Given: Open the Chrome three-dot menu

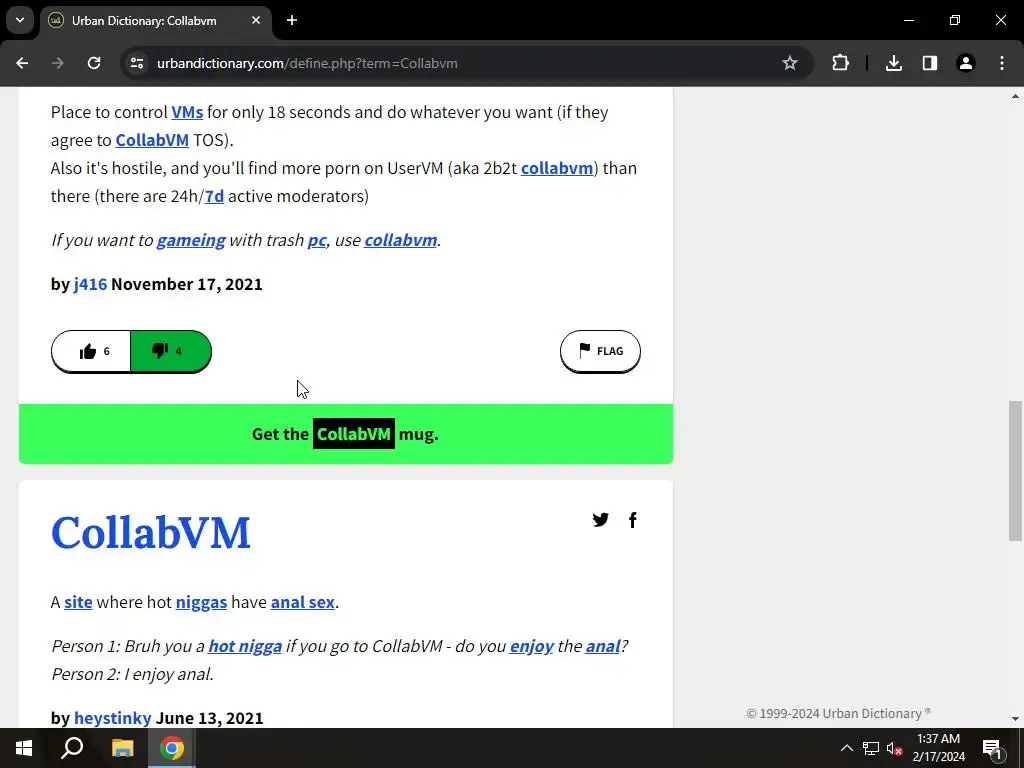Looking at the screenshot, I should [x=1002, y=63].
